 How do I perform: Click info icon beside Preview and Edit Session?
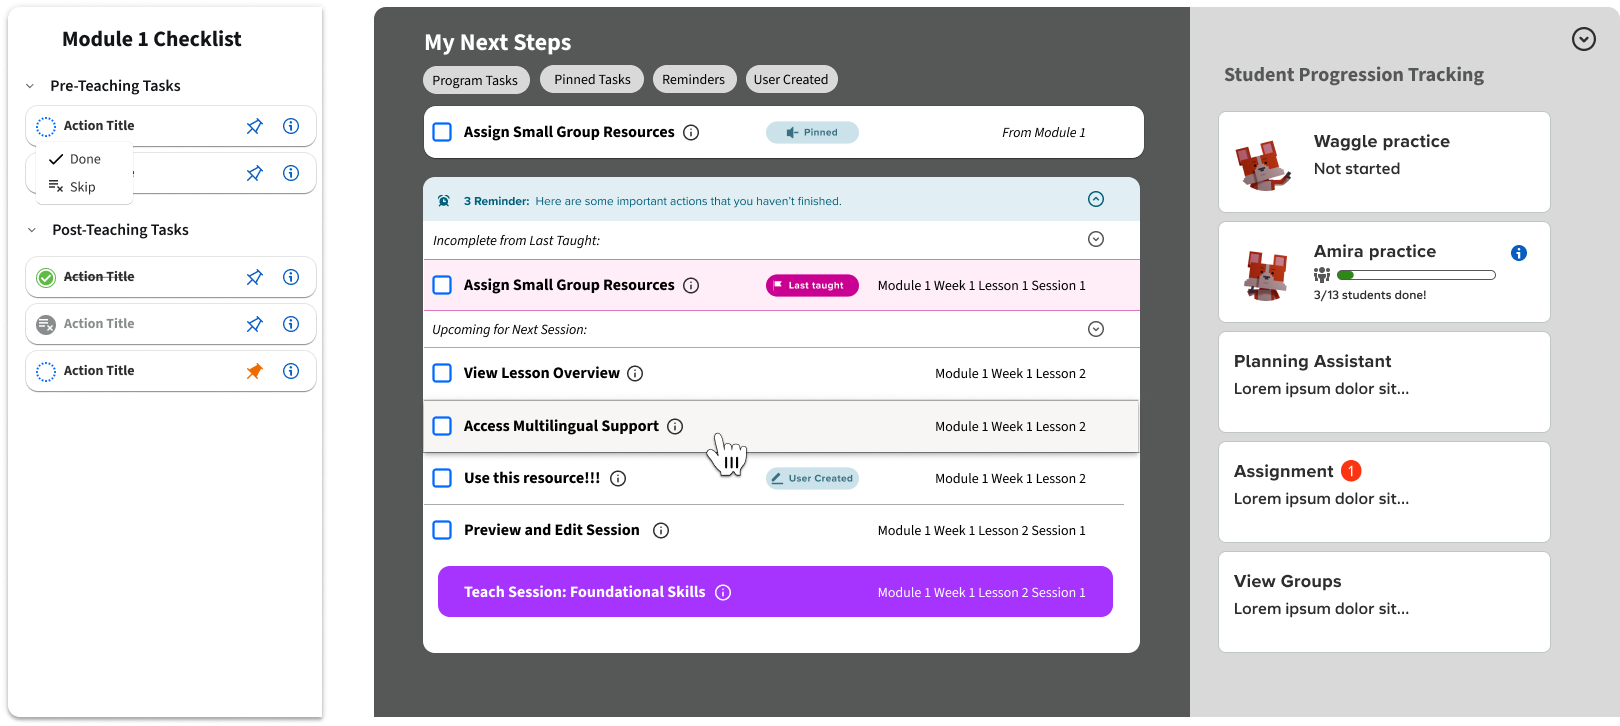coord(661,531)
